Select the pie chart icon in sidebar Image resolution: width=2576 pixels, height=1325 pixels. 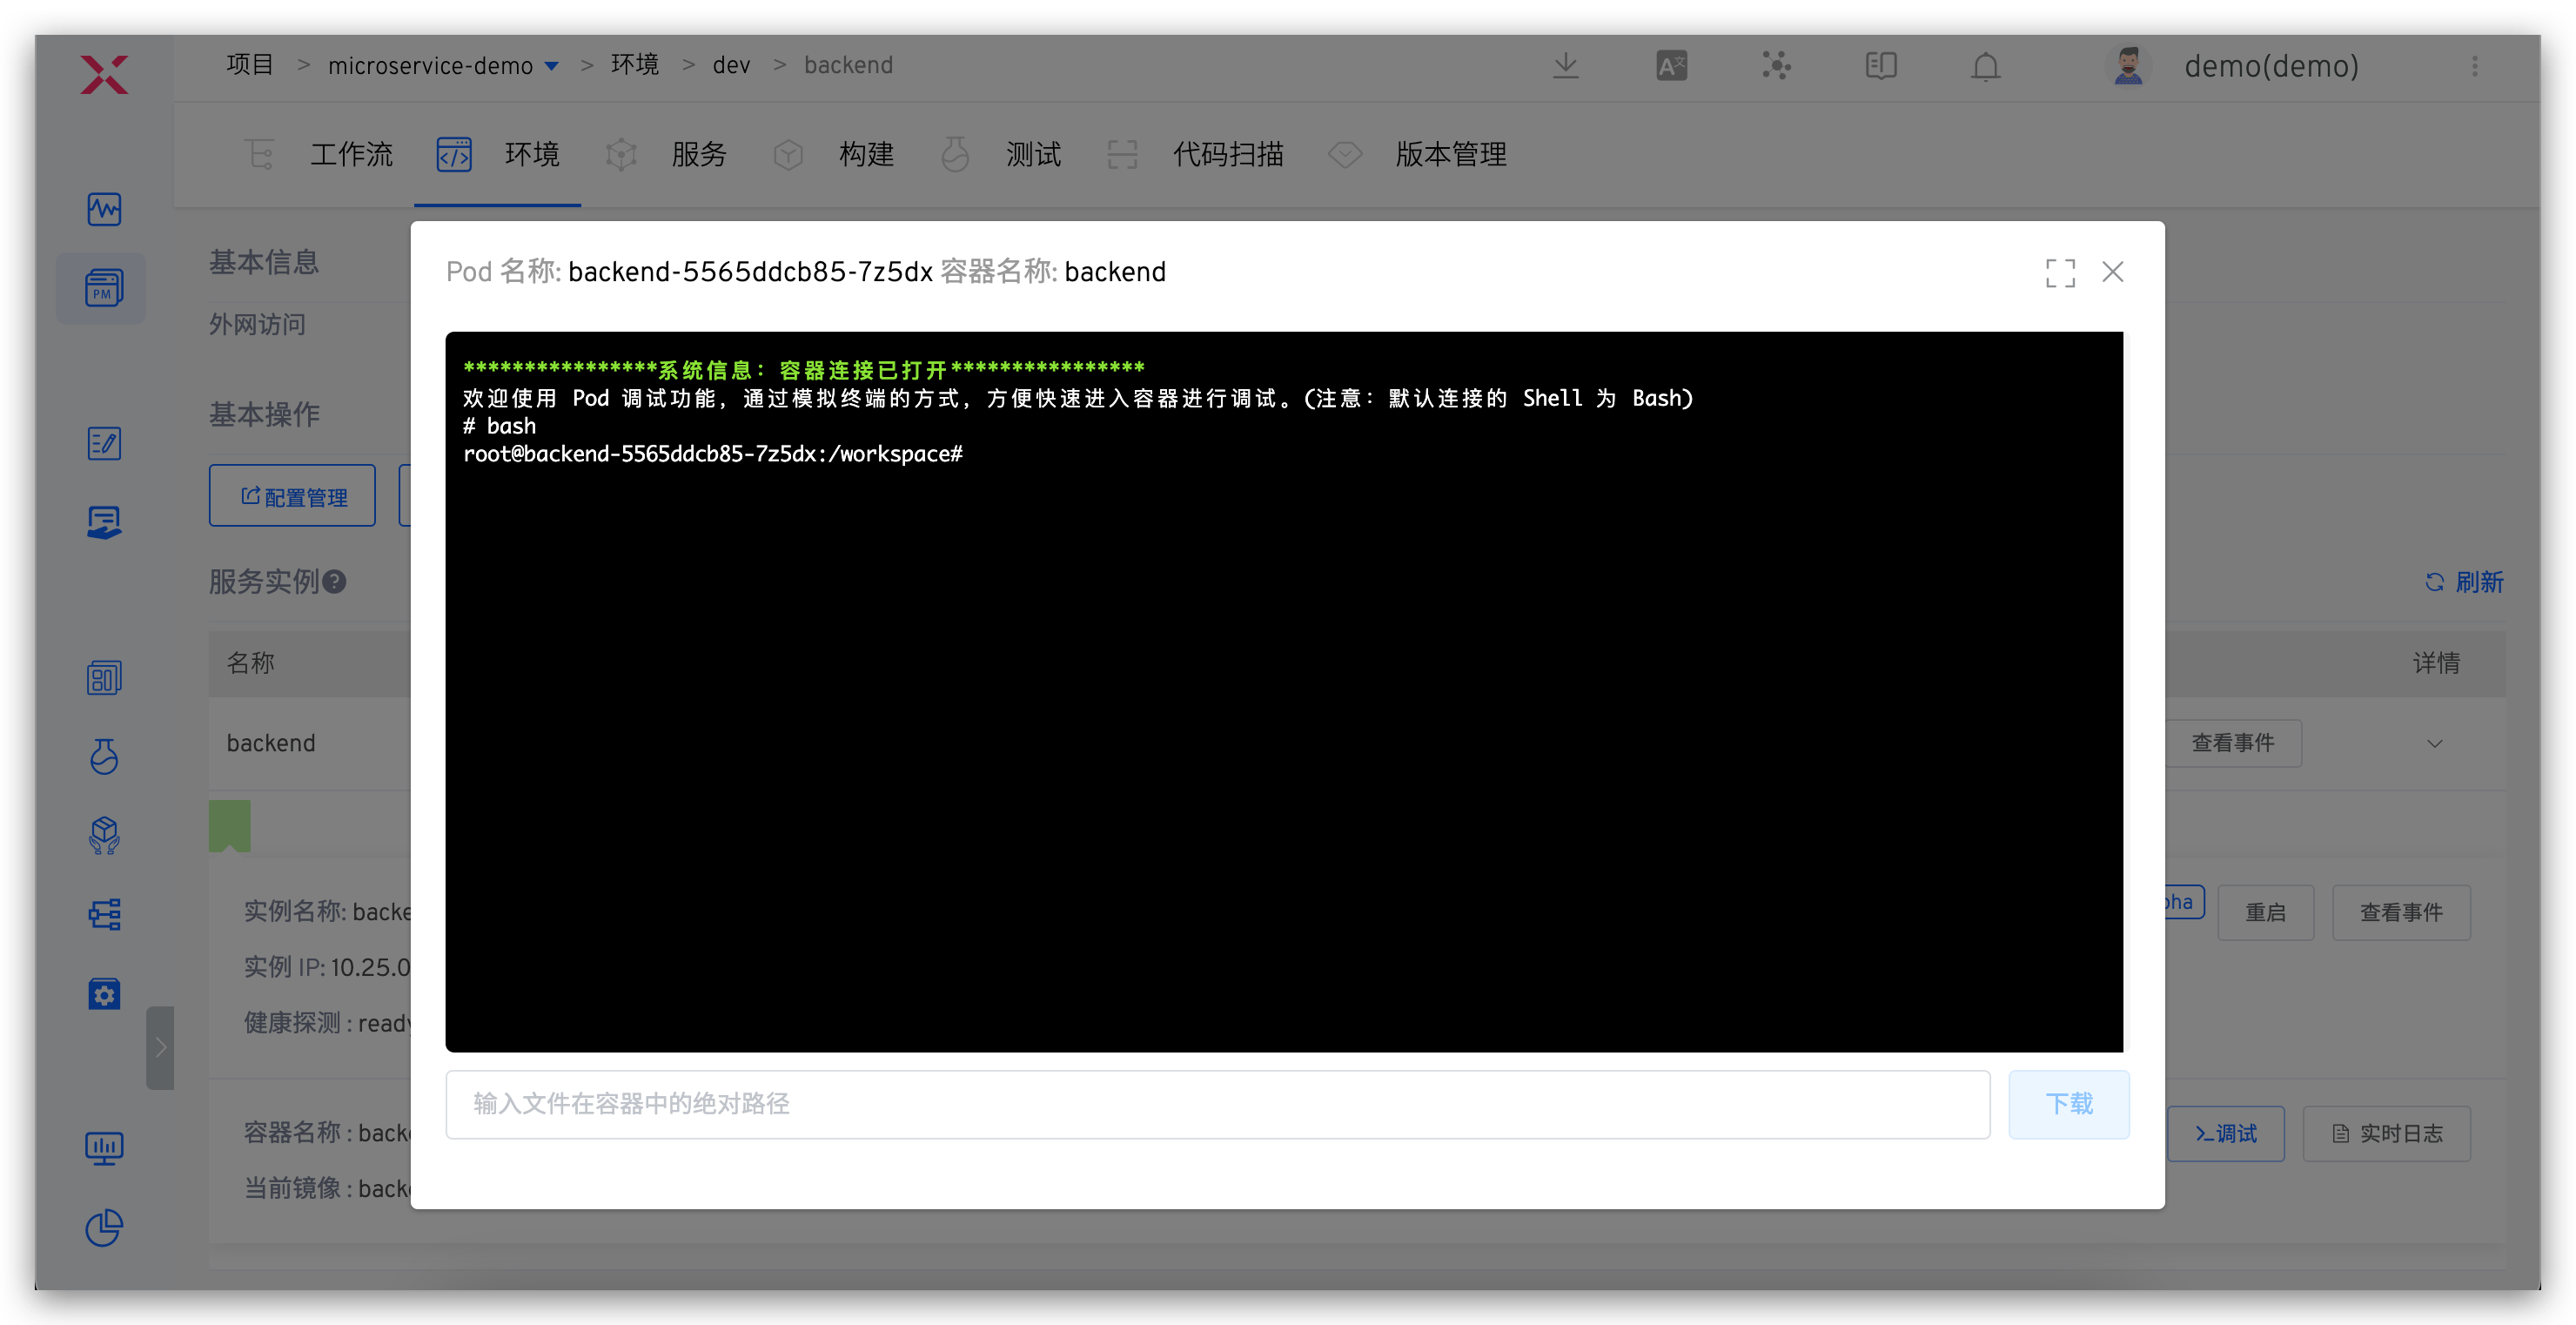(104, 1228)
